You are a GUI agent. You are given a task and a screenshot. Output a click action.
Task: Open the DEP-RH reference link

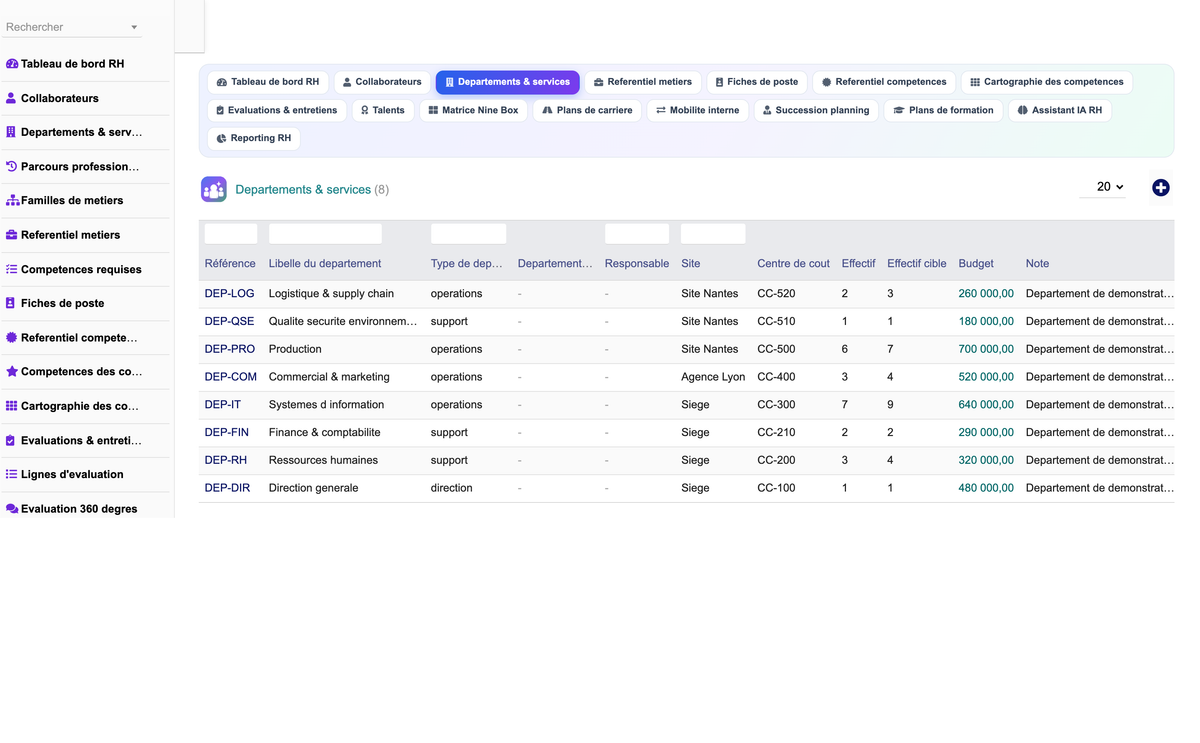(x=225, y=461)
